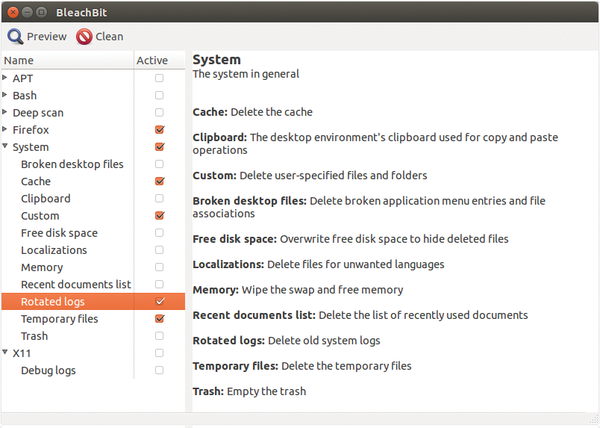Enable the Bash checkbox
This screenshot has height=428, width=600.
(x=159, y=95)
